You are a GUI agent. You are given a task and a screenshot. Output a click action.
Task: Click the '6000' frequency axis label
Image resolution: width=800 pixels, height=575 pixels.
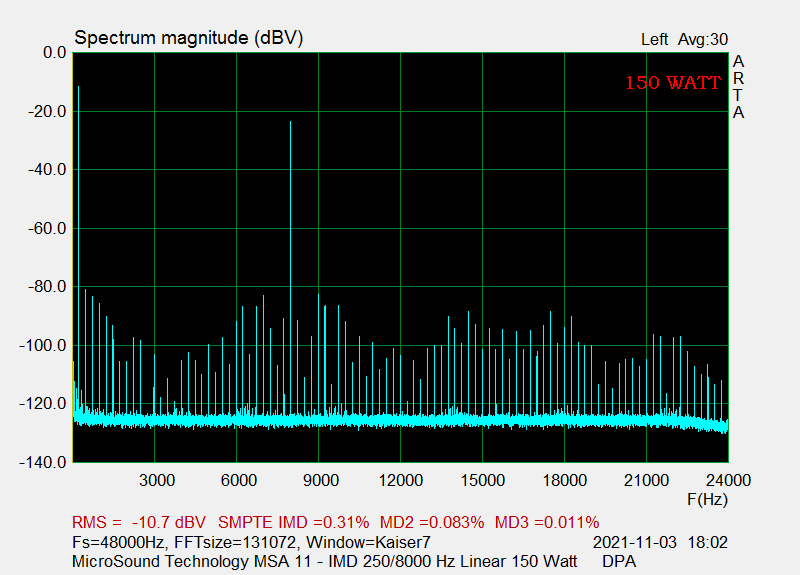click(x=238, y=480)
